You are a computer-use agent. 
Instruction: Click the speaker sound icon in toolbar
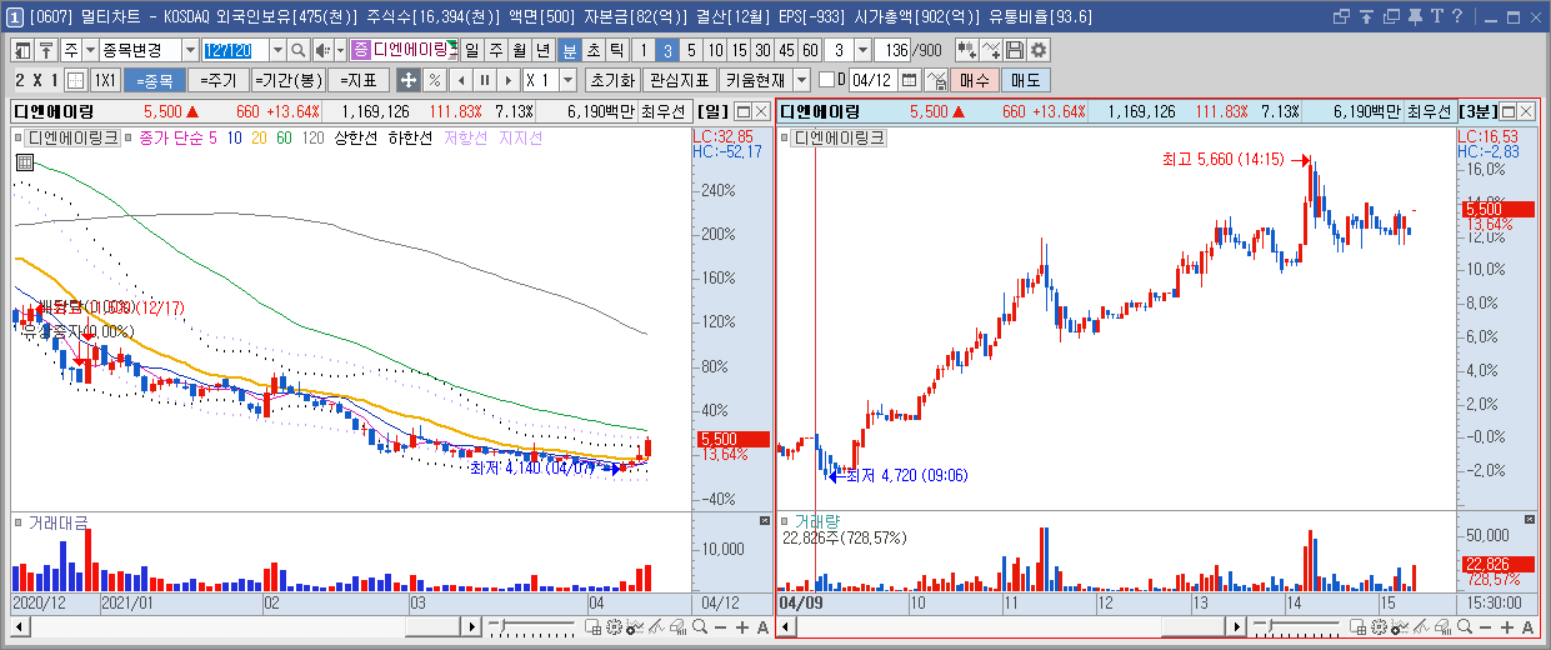[322, 50]
